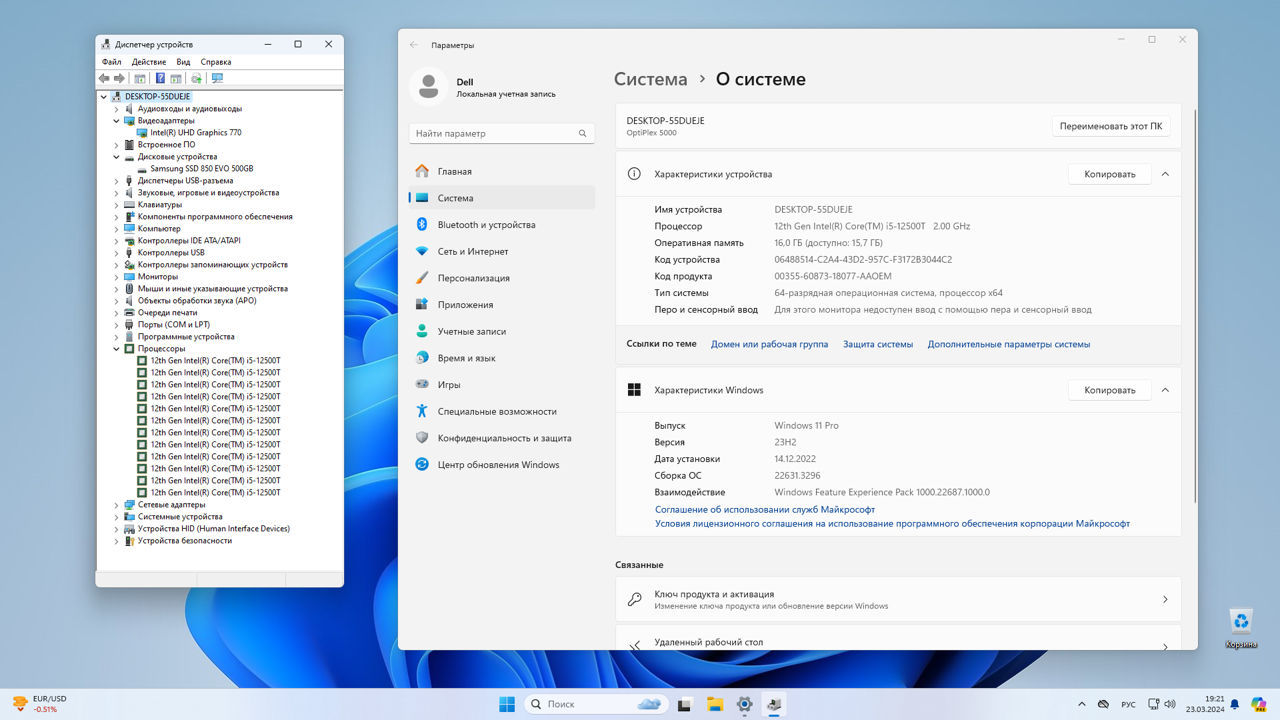This screenshot has height=720, width=1280.
Task: Click the Найти параметр search field
Action: 502,133
